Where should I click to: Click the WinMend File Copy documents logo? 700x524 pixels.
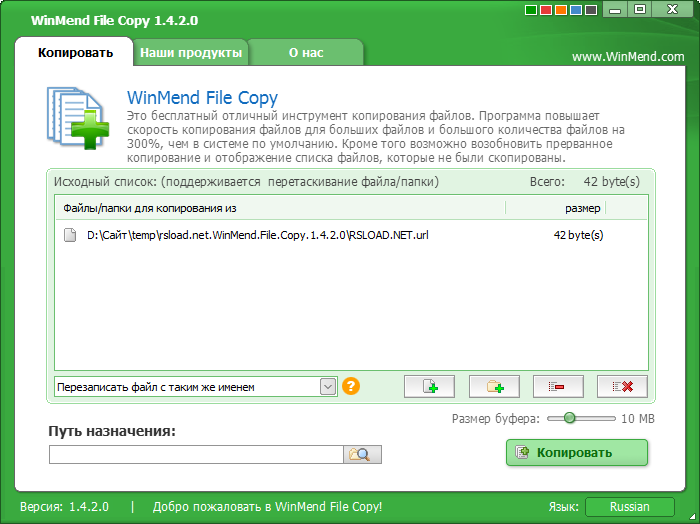coord(78,118)
